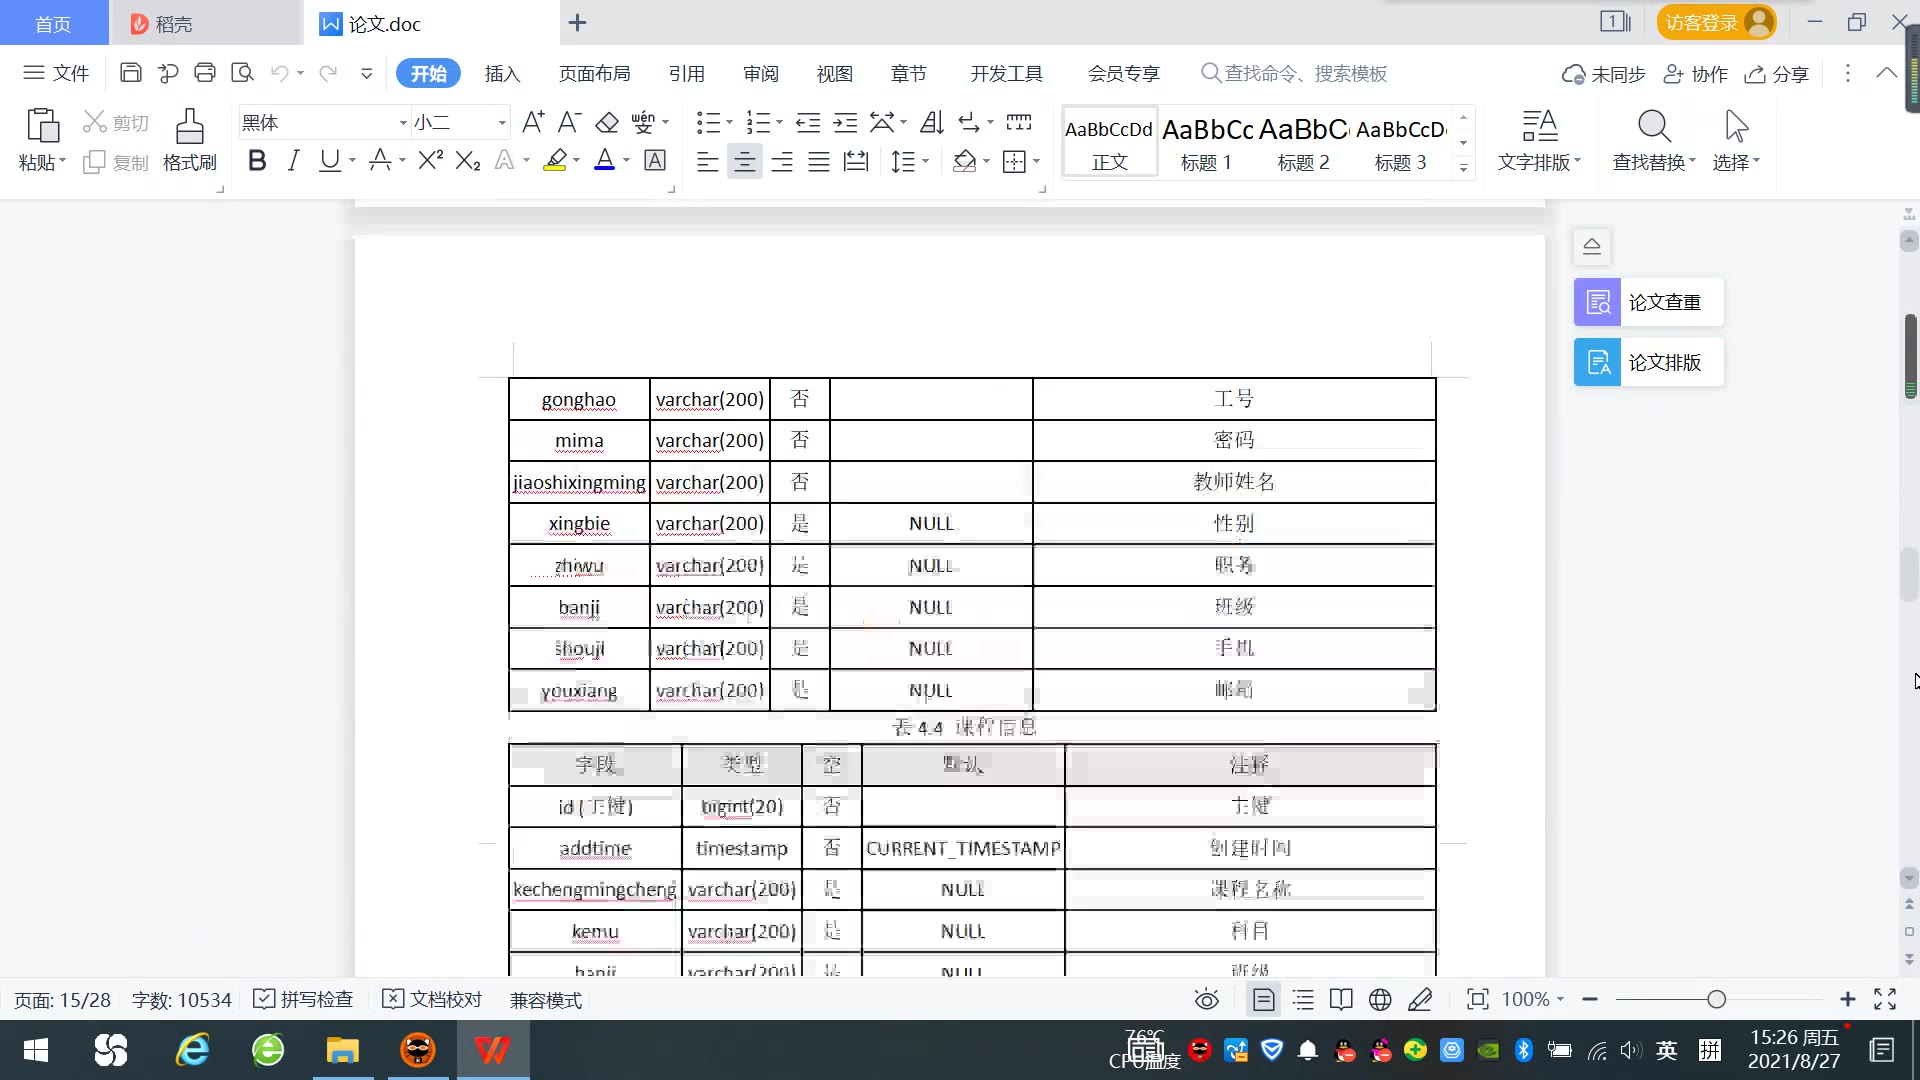The width and height of the screenshot is (1920, 1080).
Task: Click the Undo arrow icon
Action: 280,73
